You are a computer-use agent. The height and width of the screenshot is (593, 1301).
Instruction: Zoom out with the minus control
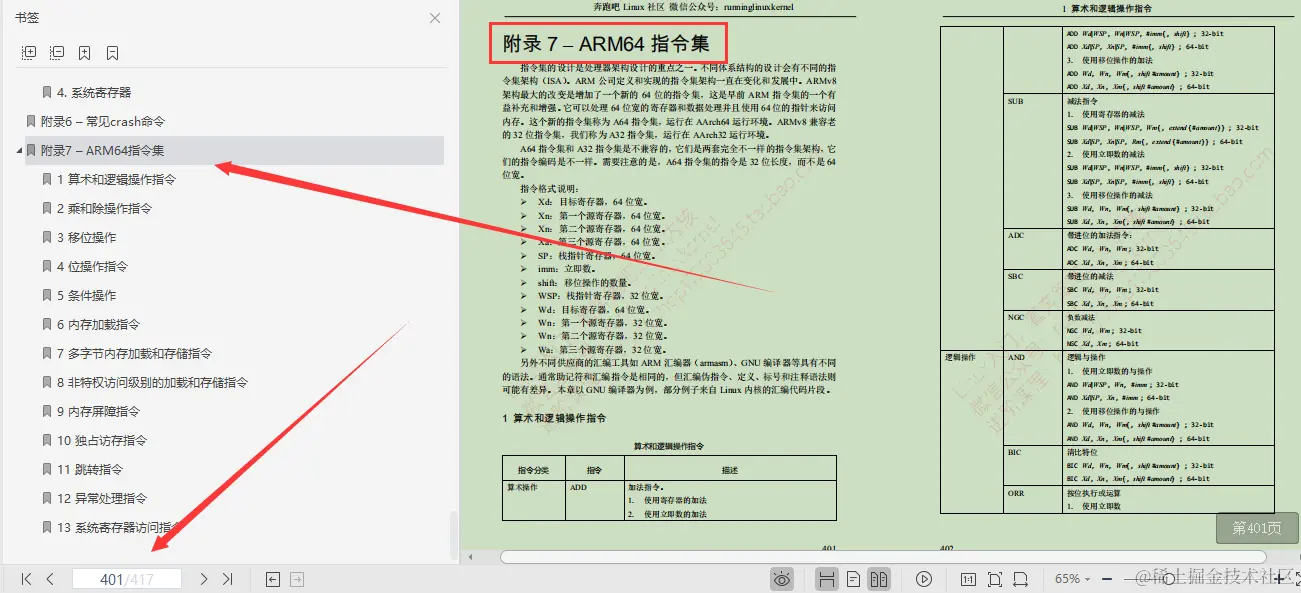(x=1105, y=578)
